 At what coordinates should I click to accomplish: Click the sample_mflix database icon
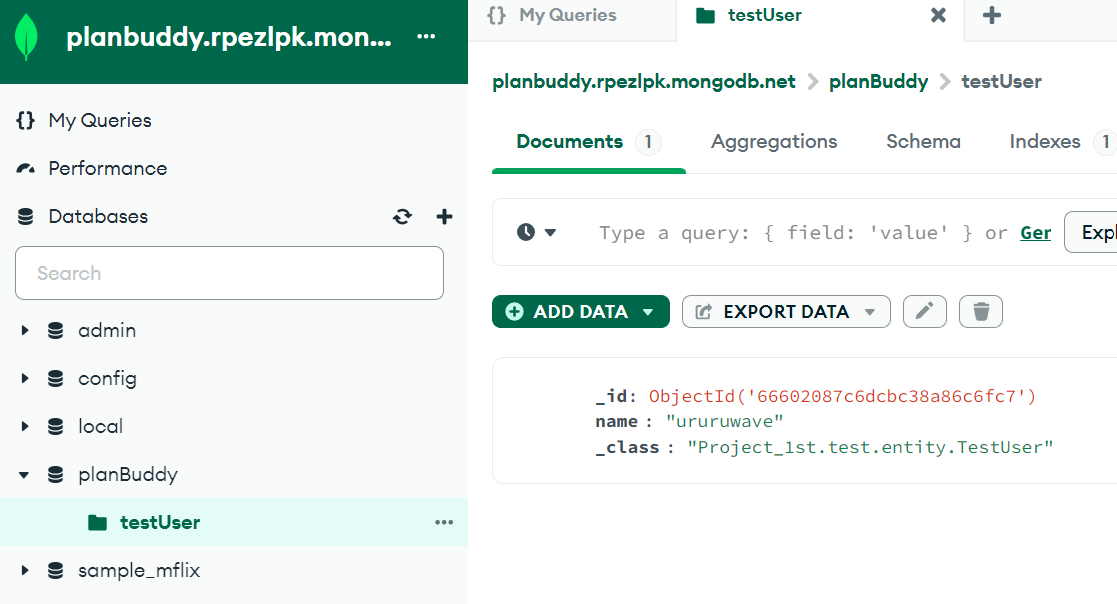56,571
